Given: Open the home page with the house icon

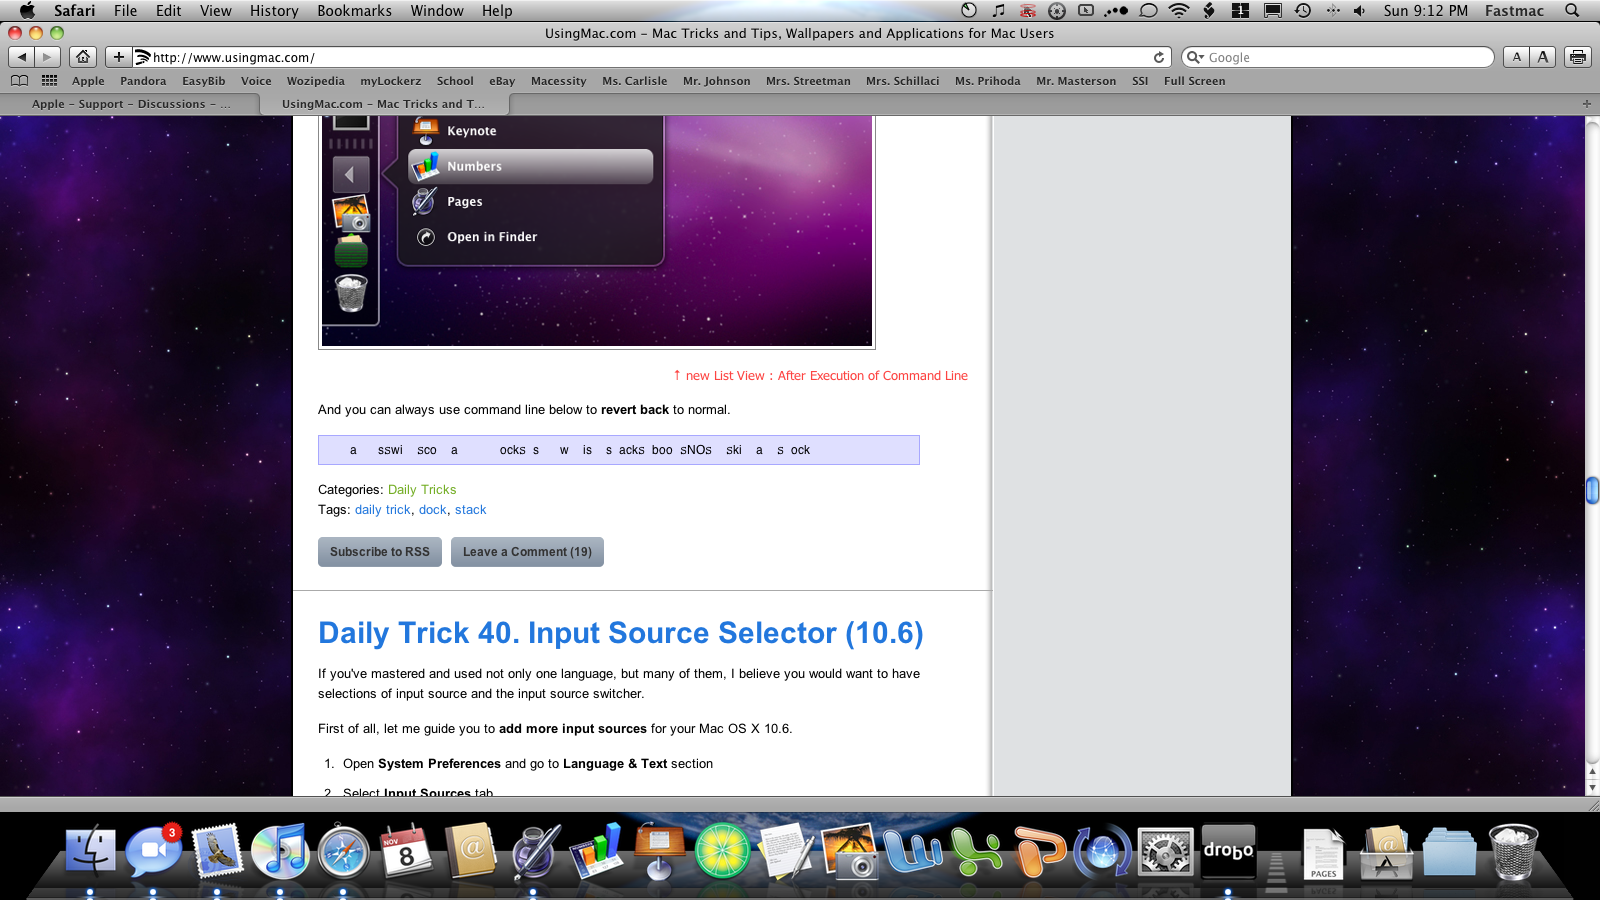Looking at the screenshot, I should (x=84, y=57).
